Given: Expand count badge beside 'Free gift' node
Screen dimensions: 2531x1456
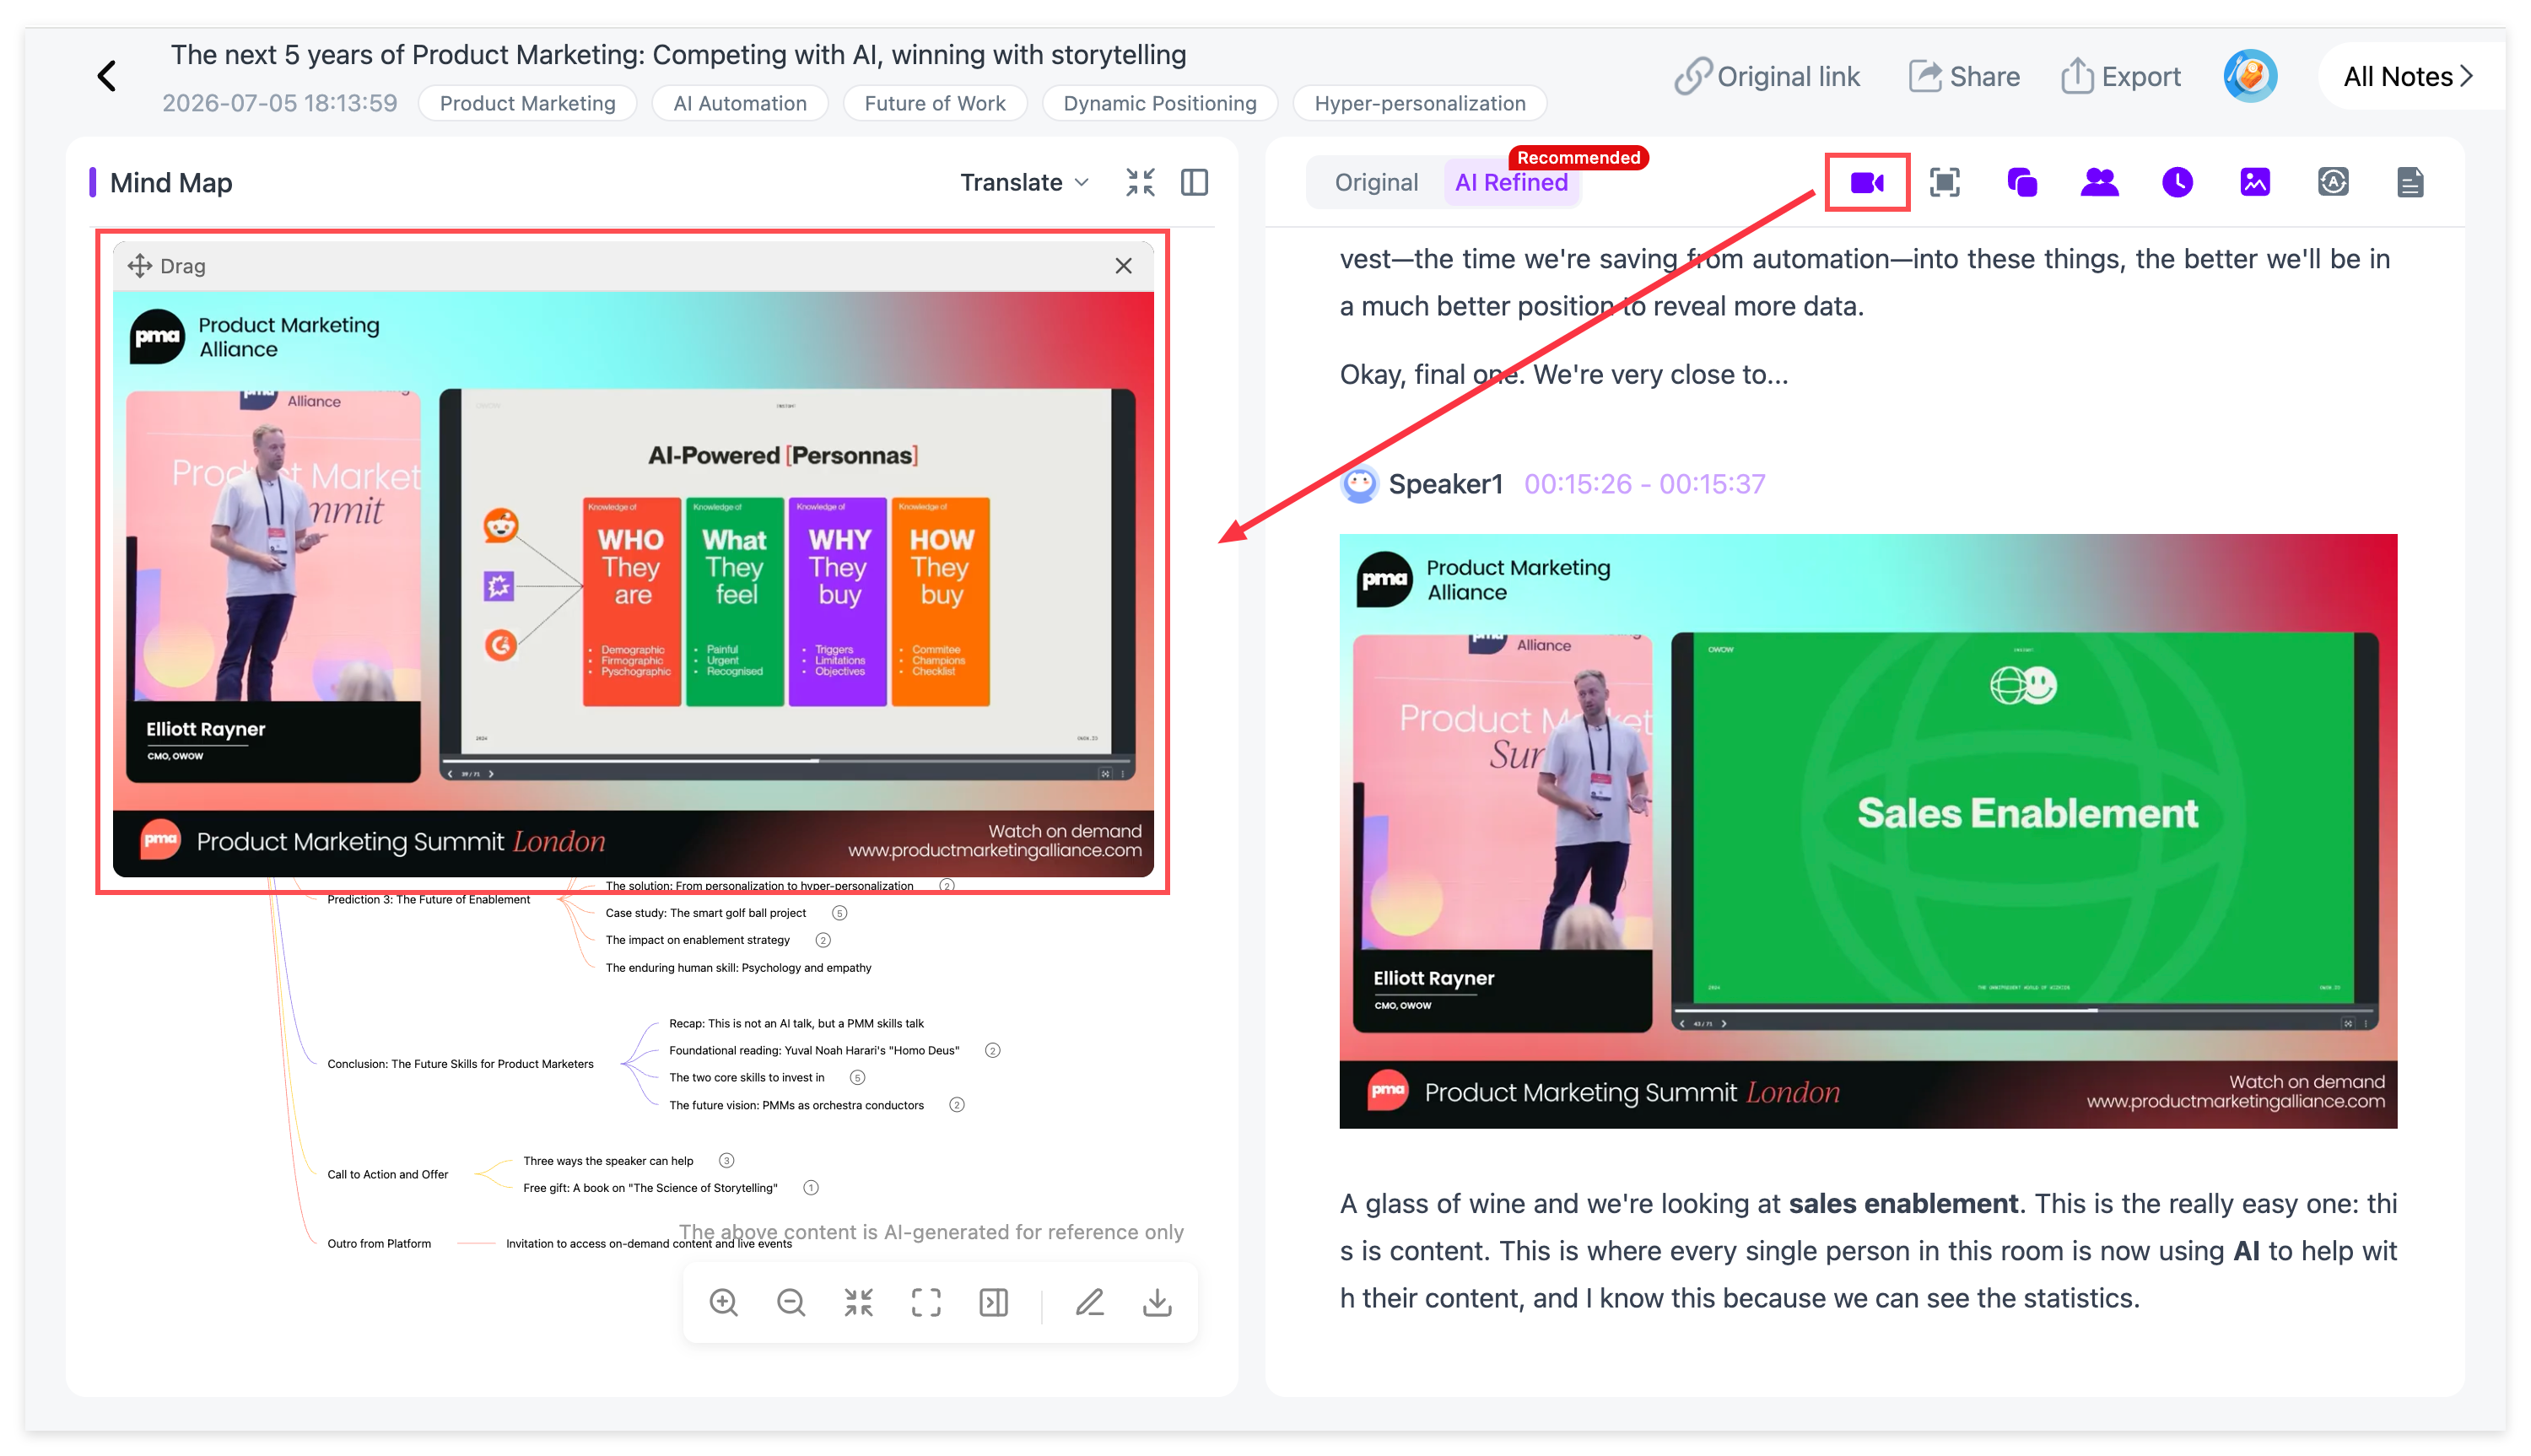Looking at the screenshot, I should (811, 1188).
